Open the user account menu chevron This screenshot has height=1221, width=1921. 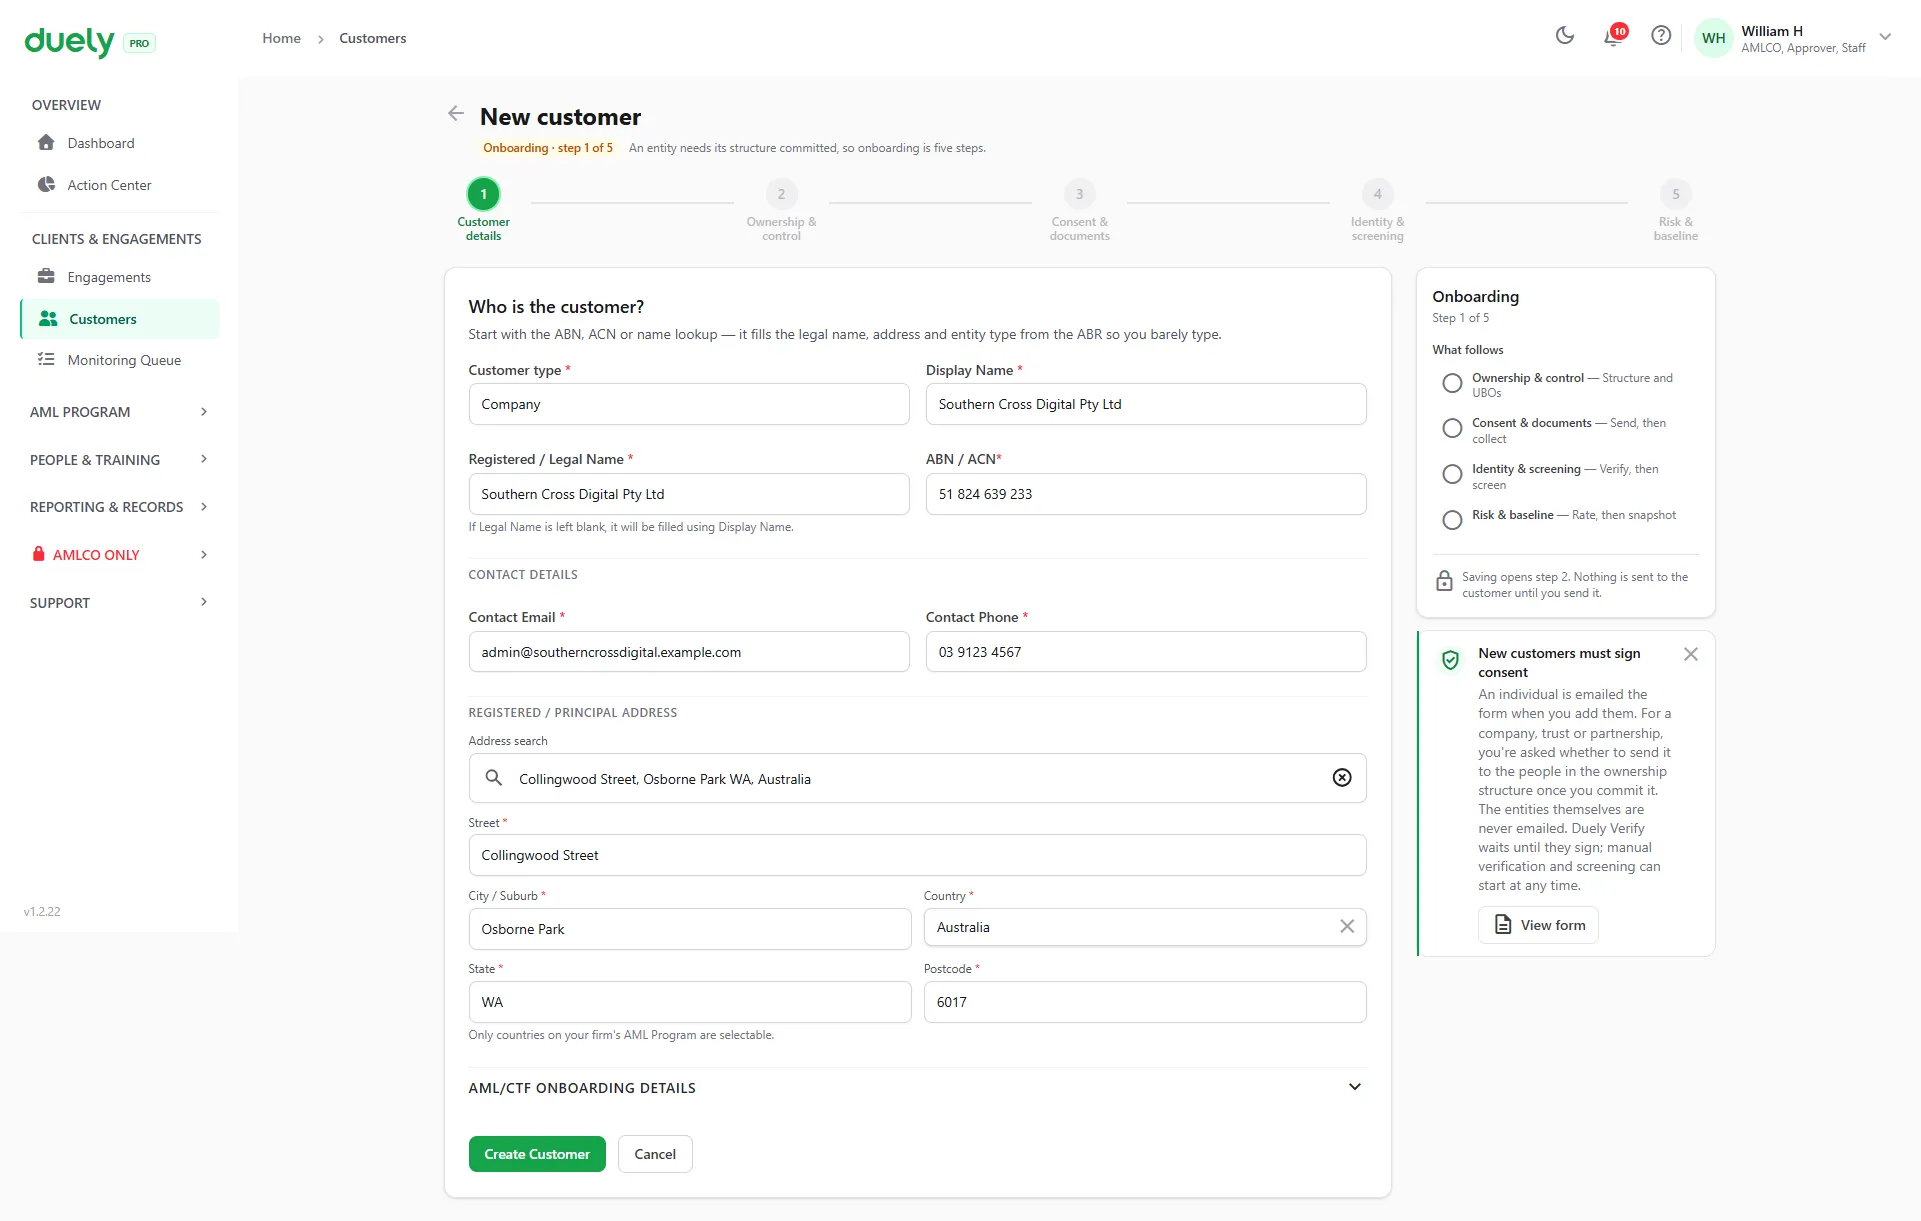[x=1885, y=37]
